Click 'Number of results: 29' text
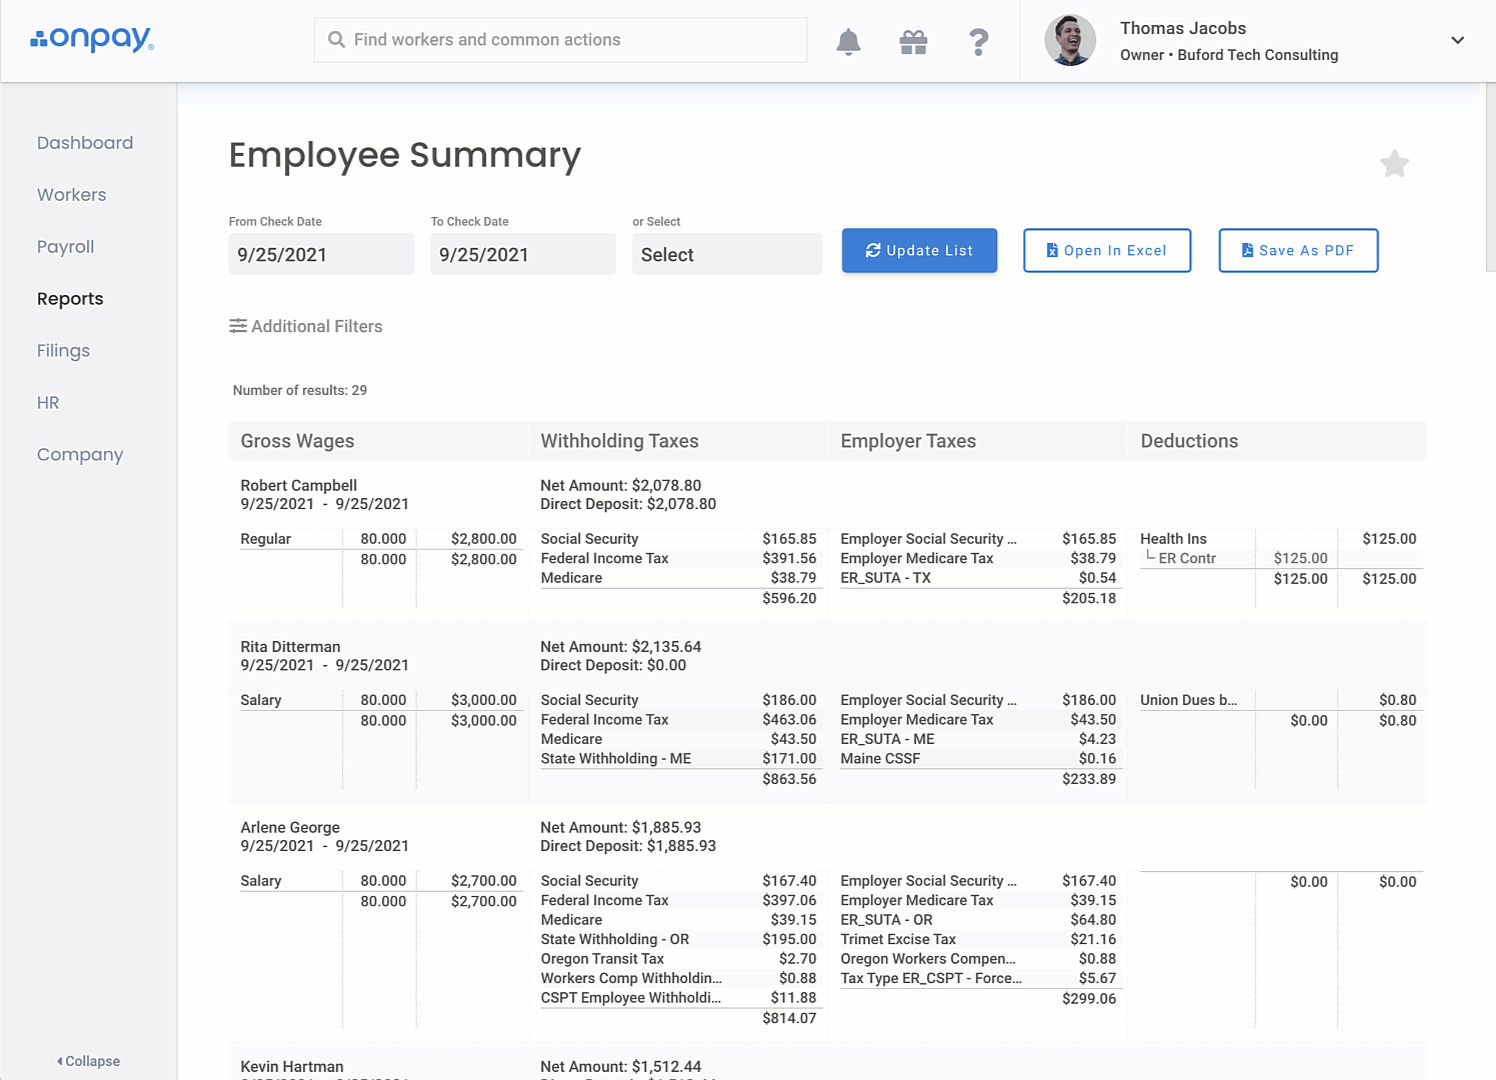This screenshot has height=1080, width=1496. coord(300,390)
